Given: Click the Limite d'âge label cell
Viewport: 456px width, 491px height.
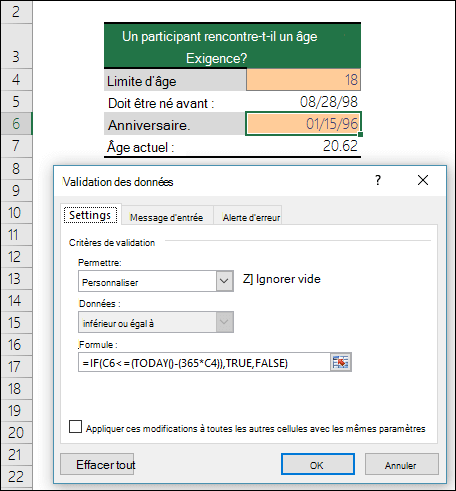Looking at the screenshot, I should pos(175,80).
